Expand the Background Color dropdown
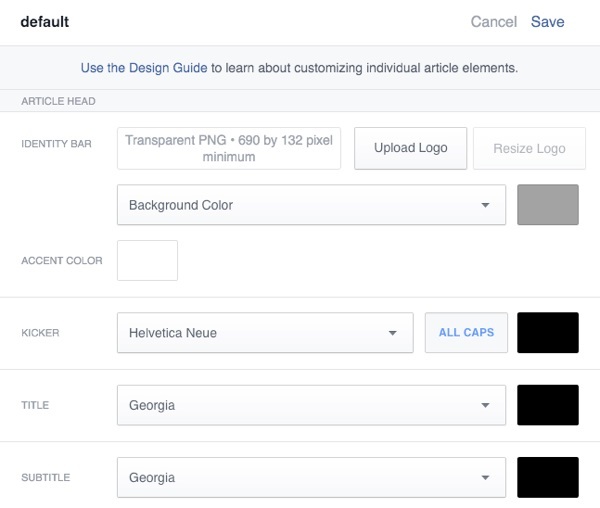Image resolution: width=600 pixels, height=508 pixels. [x=311, y=205]
